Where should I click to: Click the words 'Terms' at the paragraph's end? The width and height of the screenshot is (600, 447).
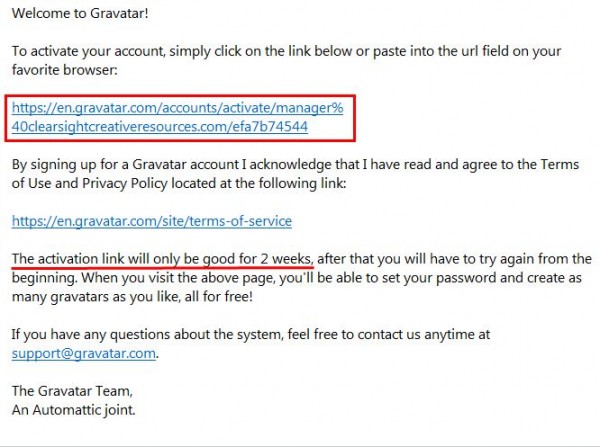click(x=559, y=165)
